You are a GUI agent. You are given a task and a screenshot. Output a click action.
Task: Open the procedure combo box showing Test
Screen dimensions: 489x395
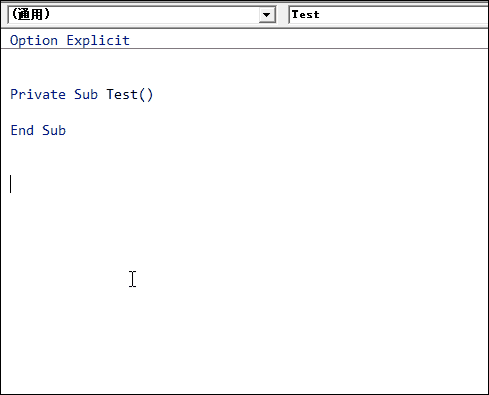[388, 15]
